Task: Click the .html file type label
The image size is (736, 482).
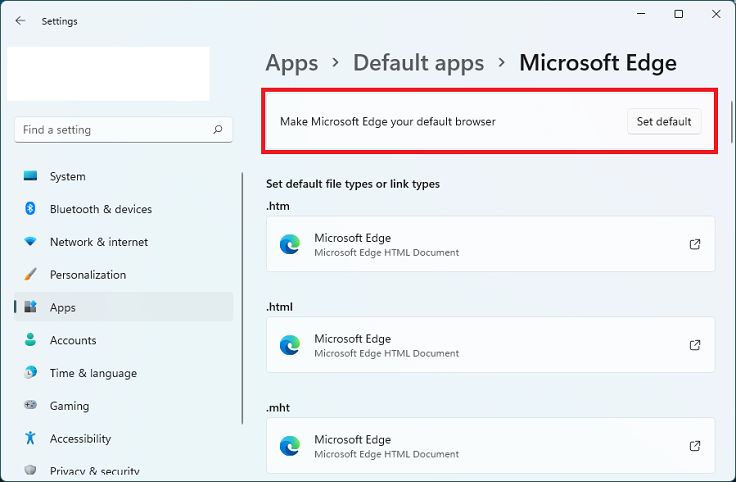Action: (x=279, y=306)
